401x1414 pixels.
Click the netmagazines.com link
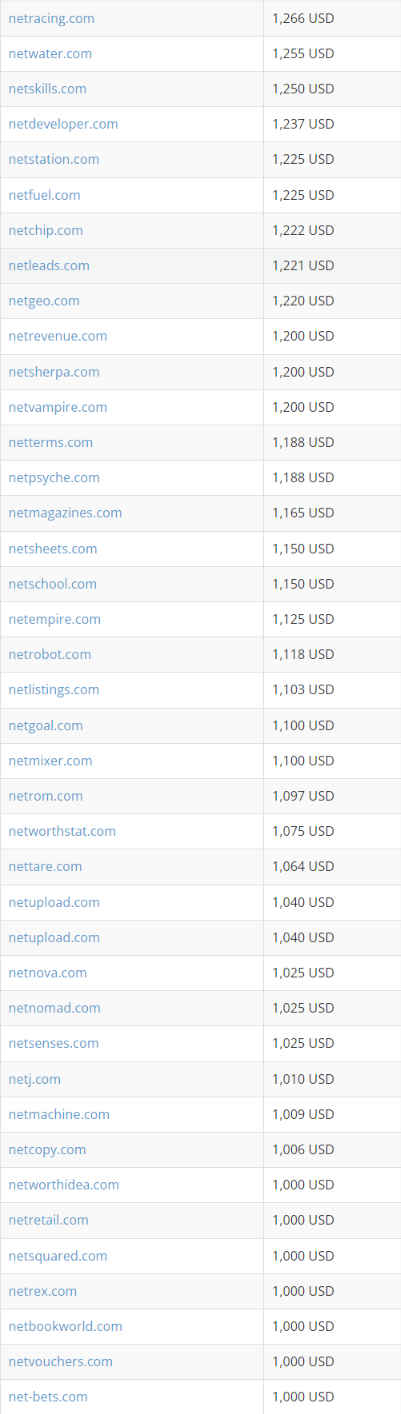(x=65, y=513)
